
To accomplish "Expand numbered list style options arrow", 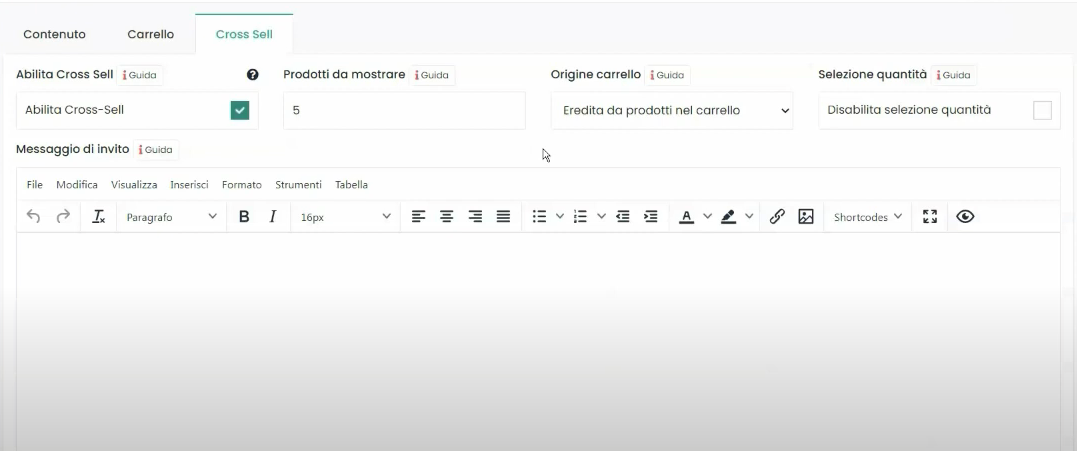I will [602, 216].
